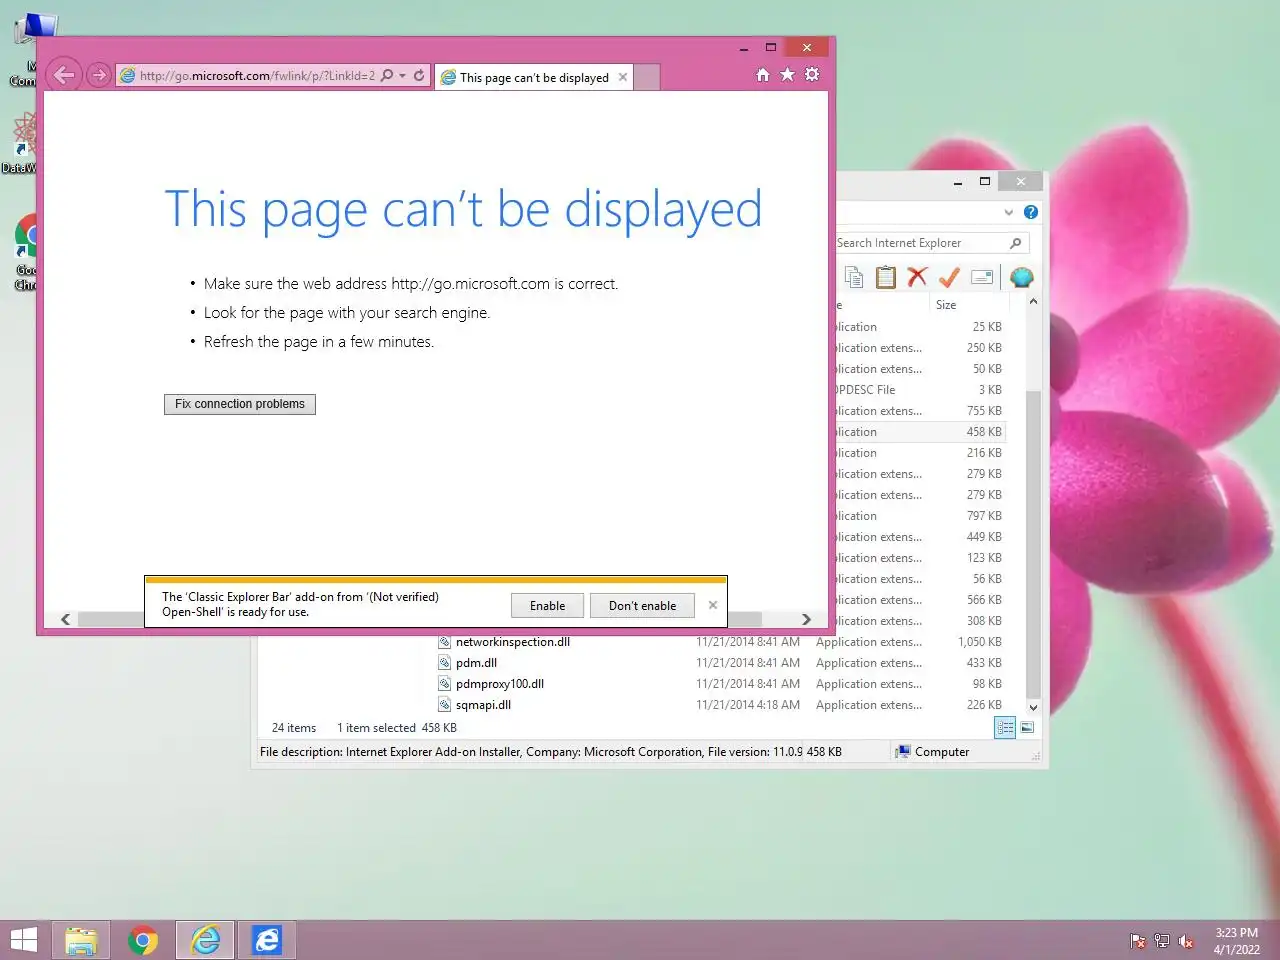Click Computer in the Explorer status bar

click(x=941, y=752)
